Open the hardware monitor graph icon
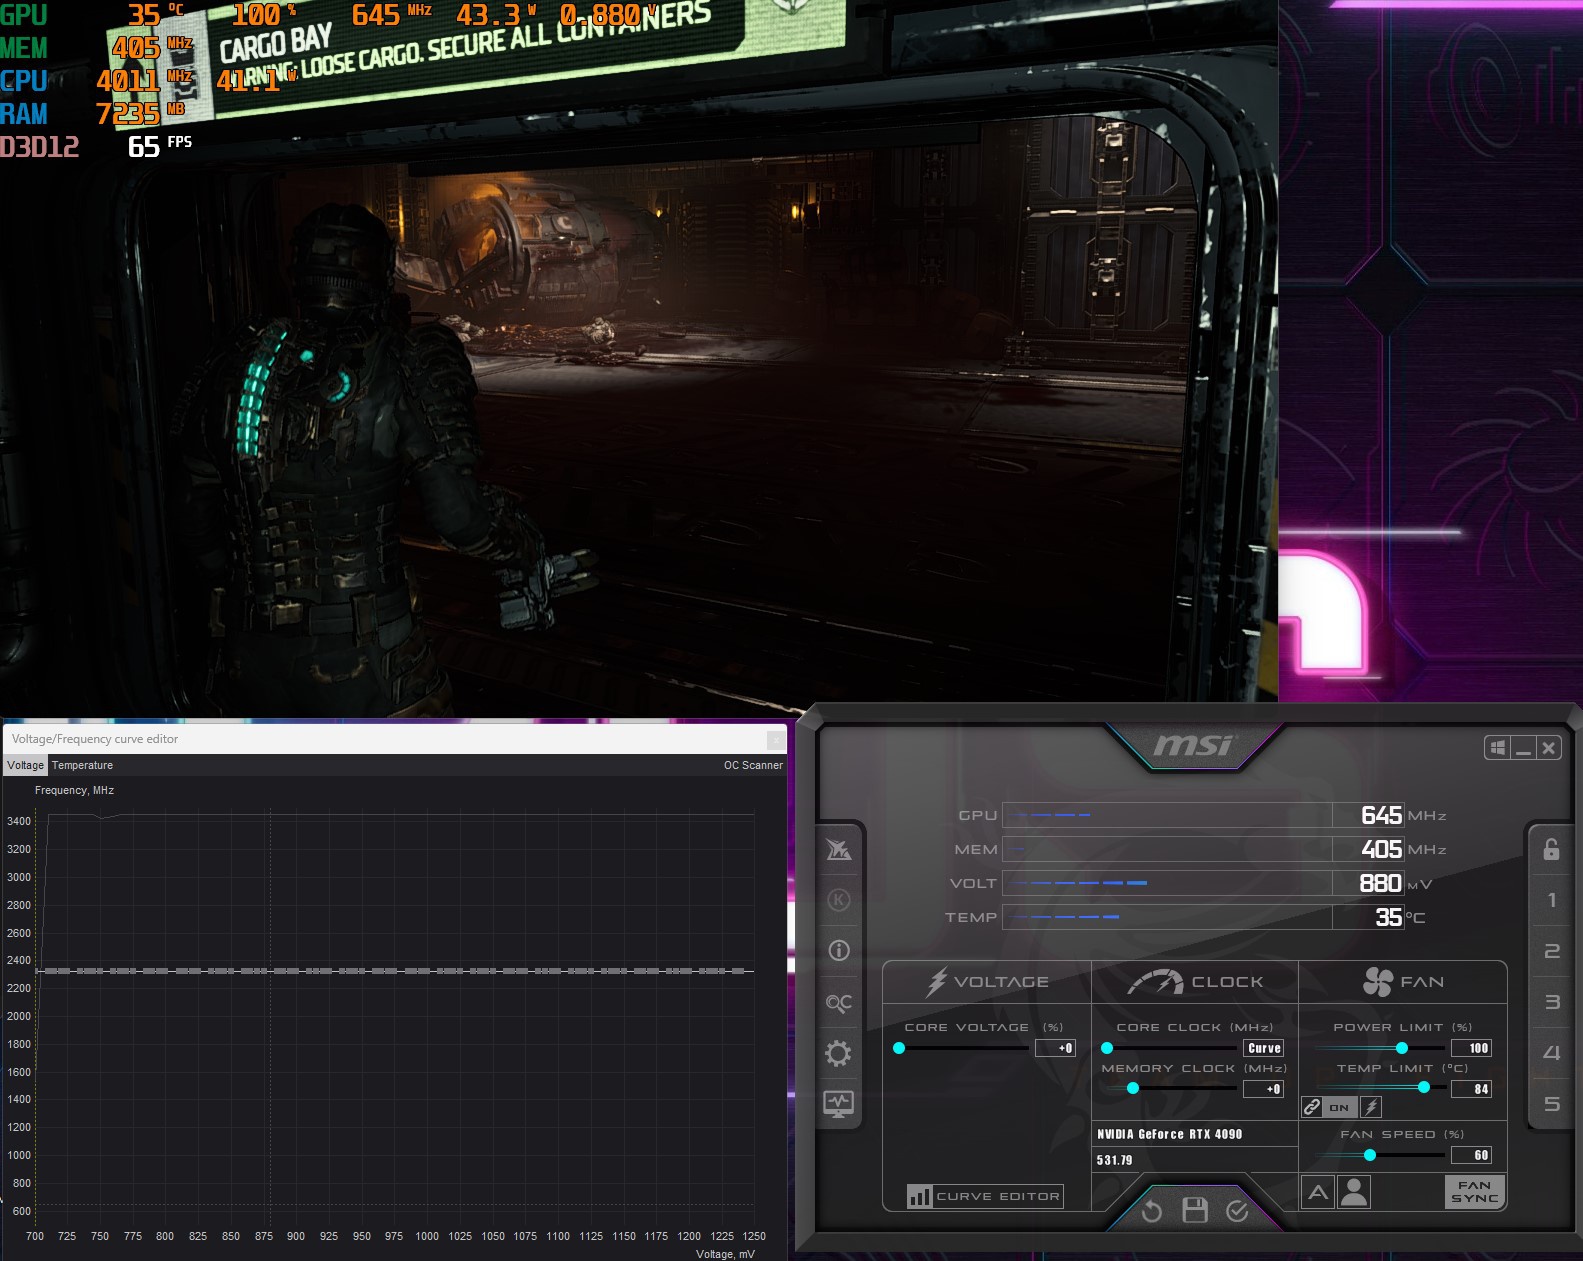 [x=838, y=1104]
